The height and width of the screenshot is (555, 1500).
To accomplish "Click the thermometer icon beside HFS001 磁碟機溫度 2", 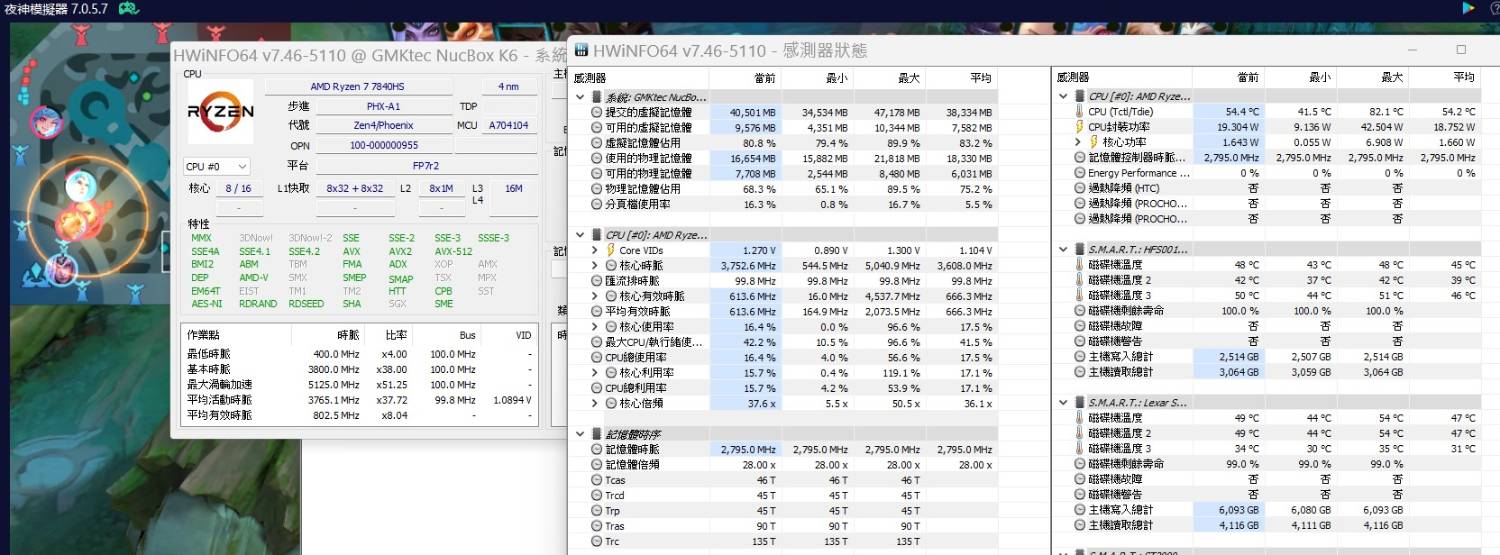I will click(x=1079, y=280).
